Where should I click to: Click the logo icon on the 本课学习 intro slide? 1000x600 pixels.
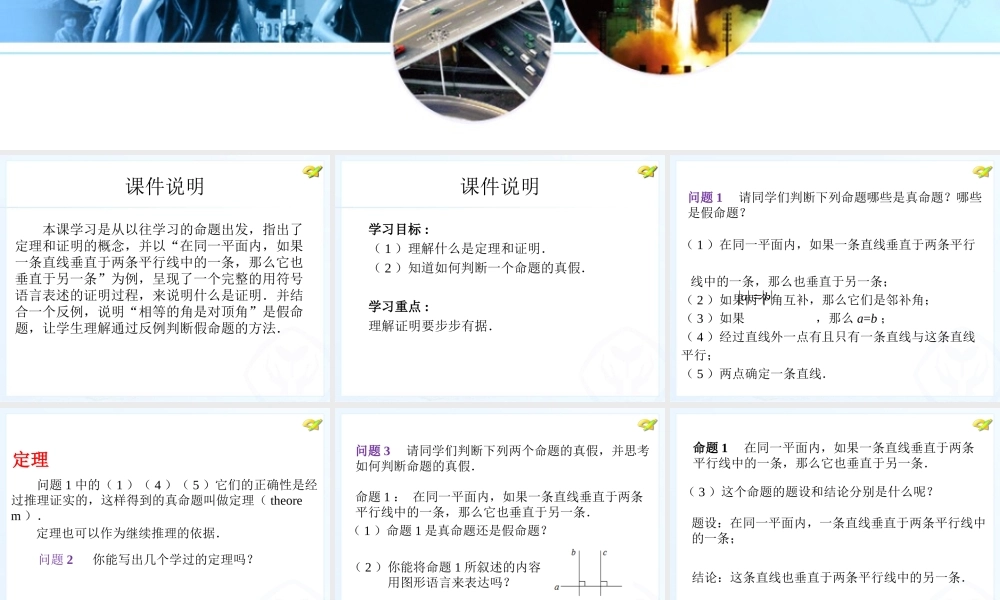click(312, 172)
